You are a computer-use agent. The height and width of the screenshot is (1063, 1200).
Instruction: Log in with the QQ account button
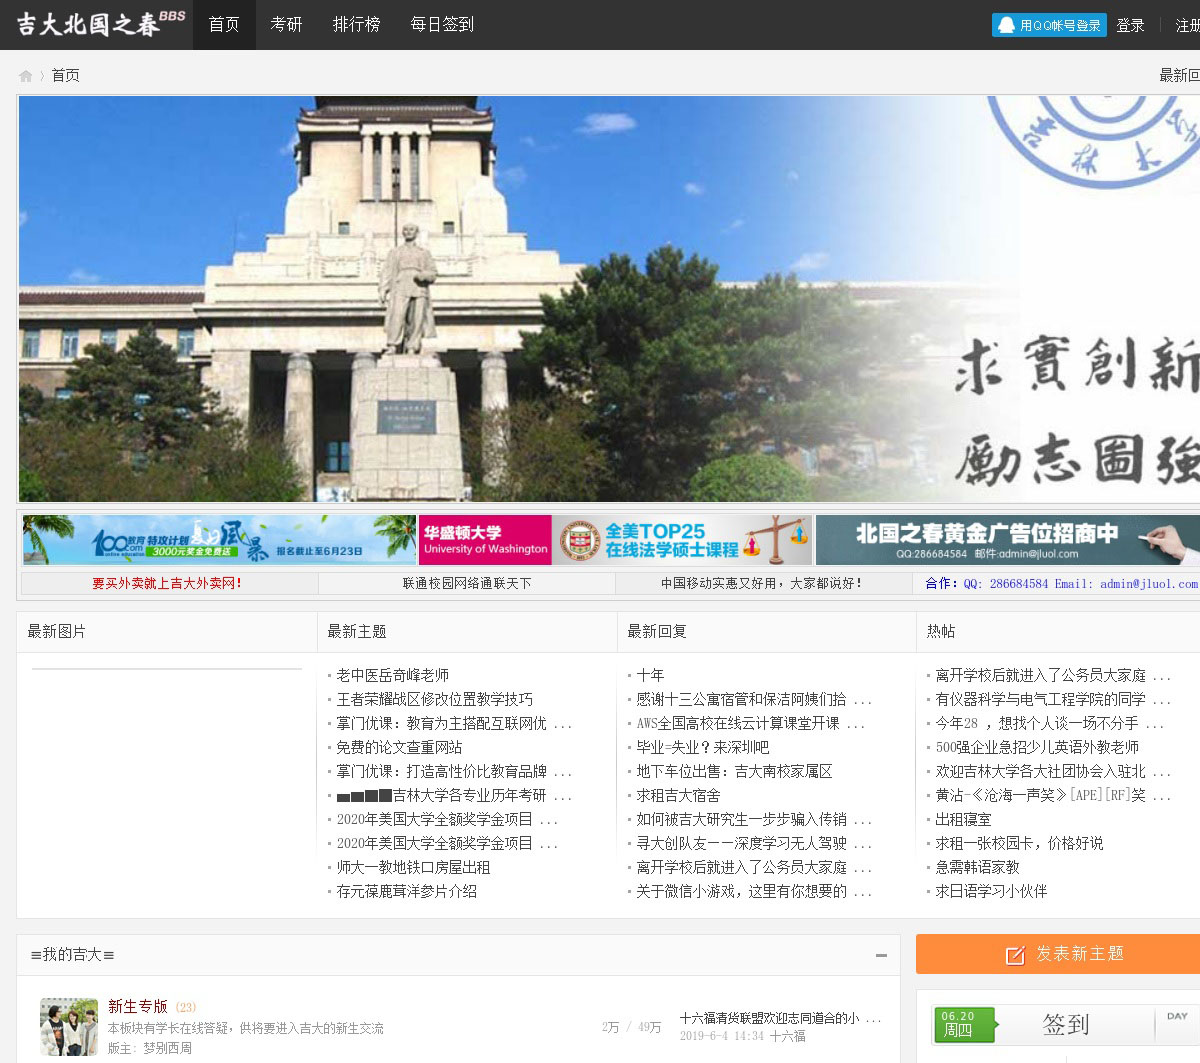click(1049, 25)
